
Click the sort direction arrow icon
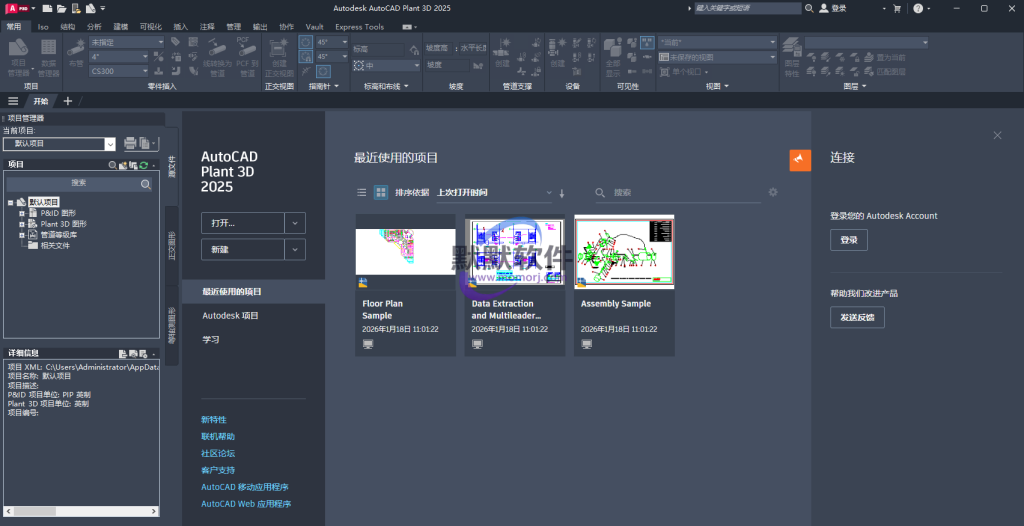562,193
